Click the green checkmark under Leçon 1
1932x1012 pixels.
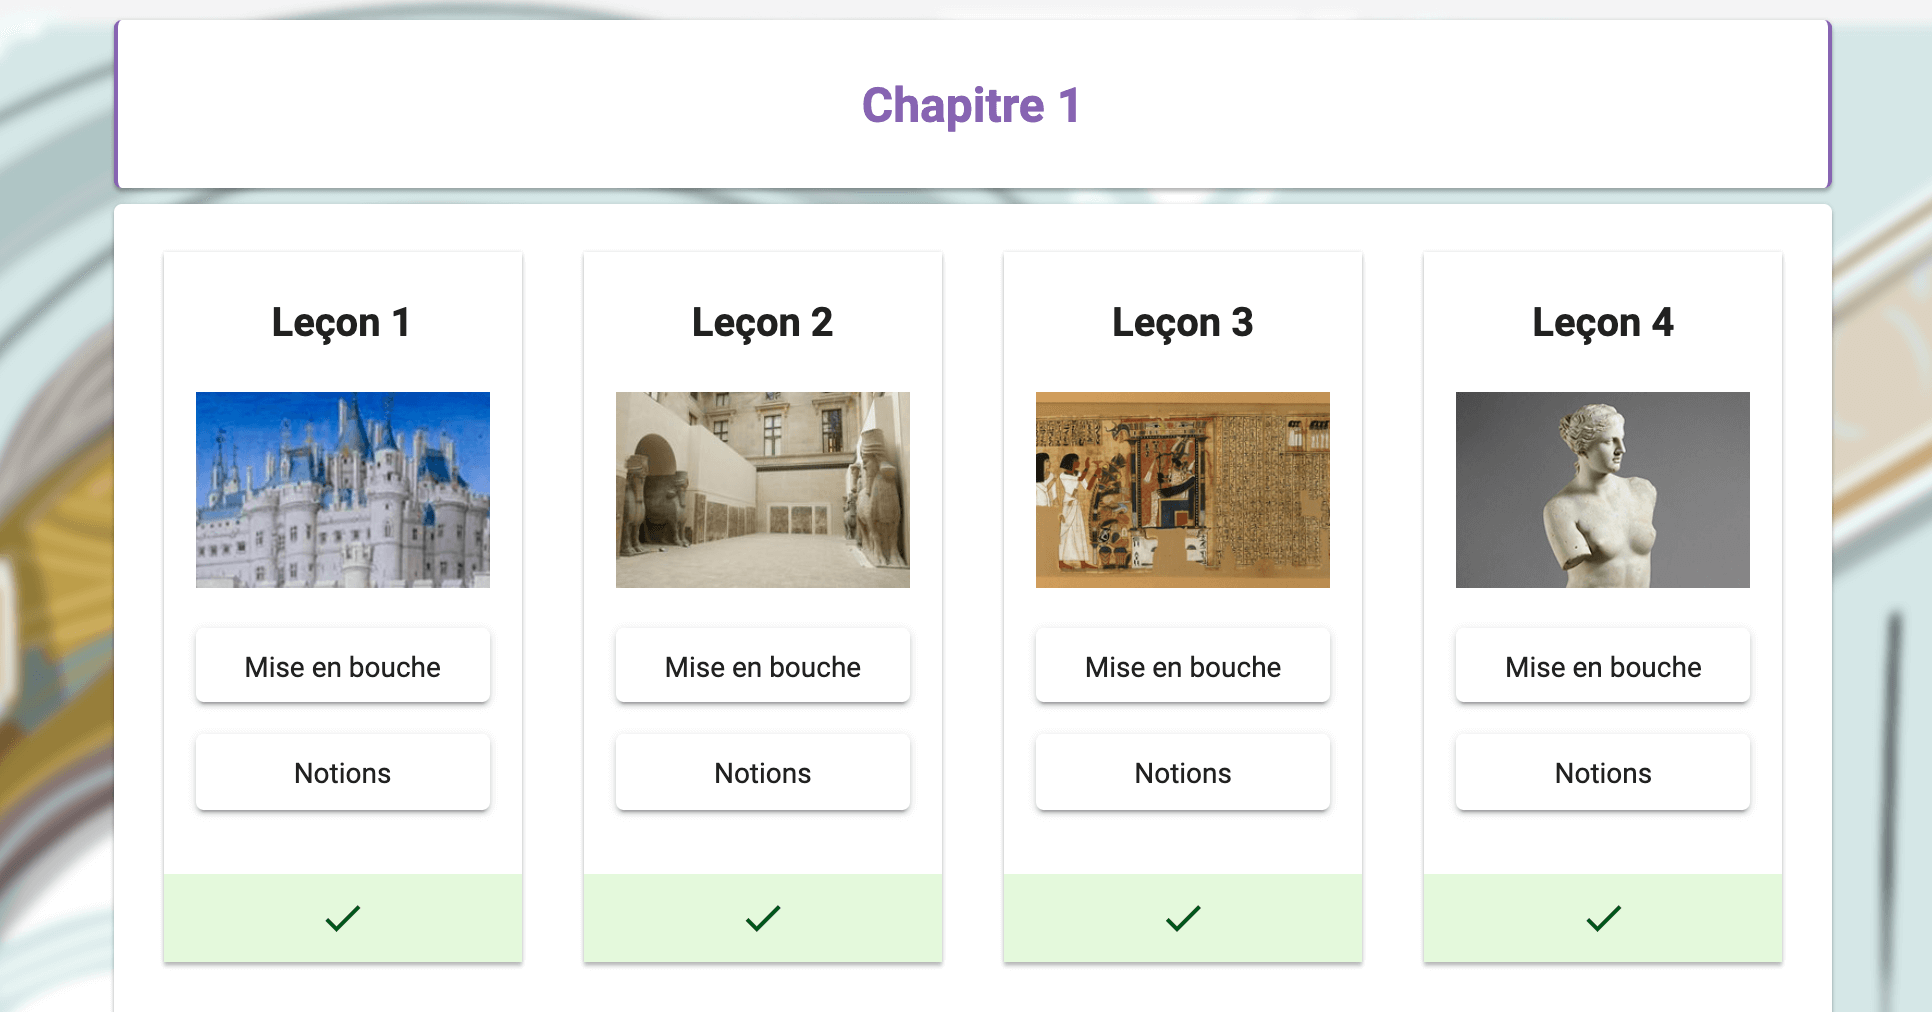(x=342, y=918)
